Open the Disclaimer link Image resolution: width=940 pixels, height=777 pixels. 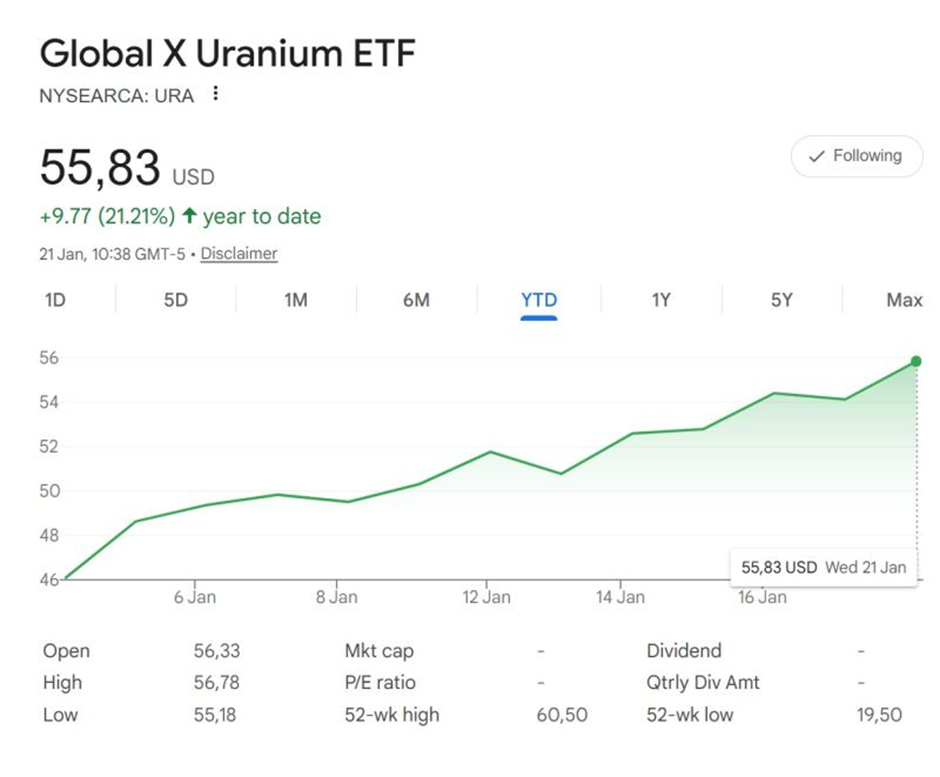click(x=239, y=254)
